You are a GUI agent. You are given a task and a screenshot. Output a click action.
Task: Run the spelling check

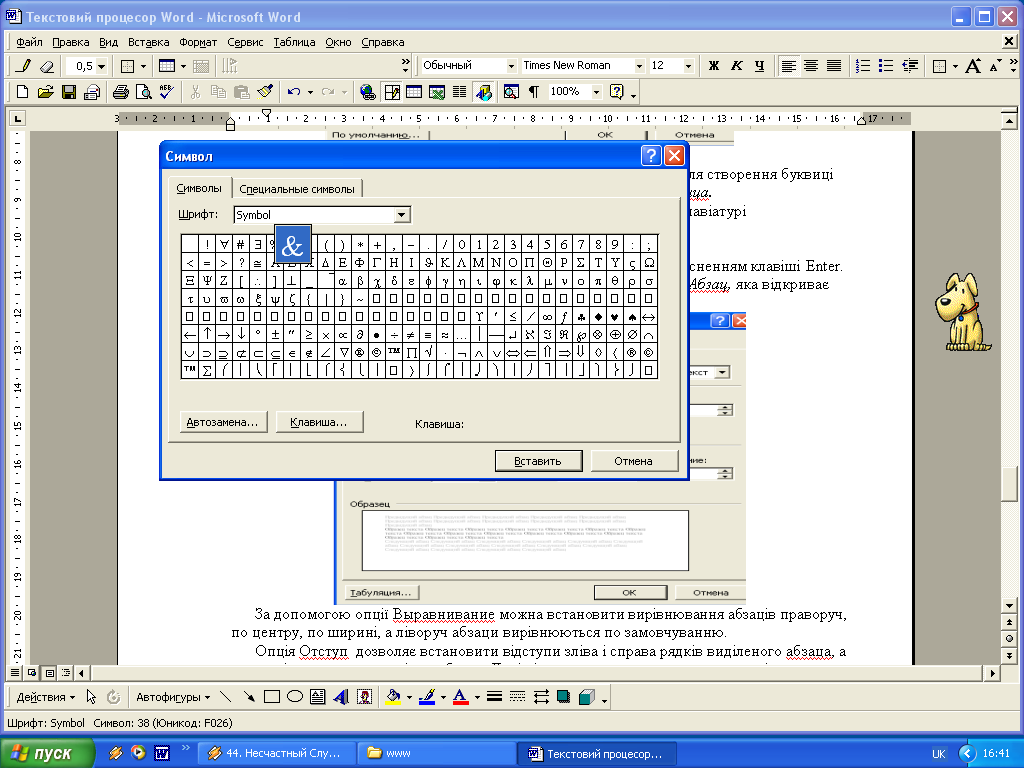click(167, 92)
